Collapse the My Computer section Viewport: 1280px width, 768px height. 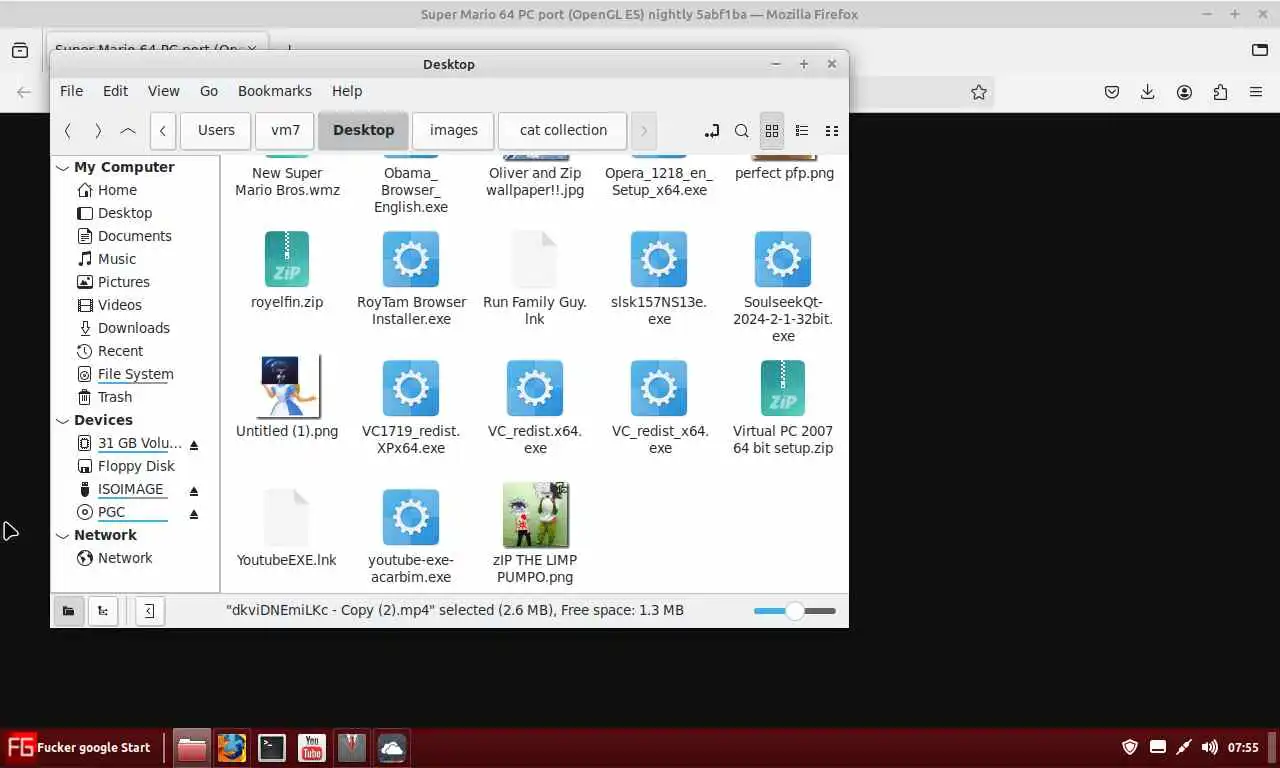(63, 168)
